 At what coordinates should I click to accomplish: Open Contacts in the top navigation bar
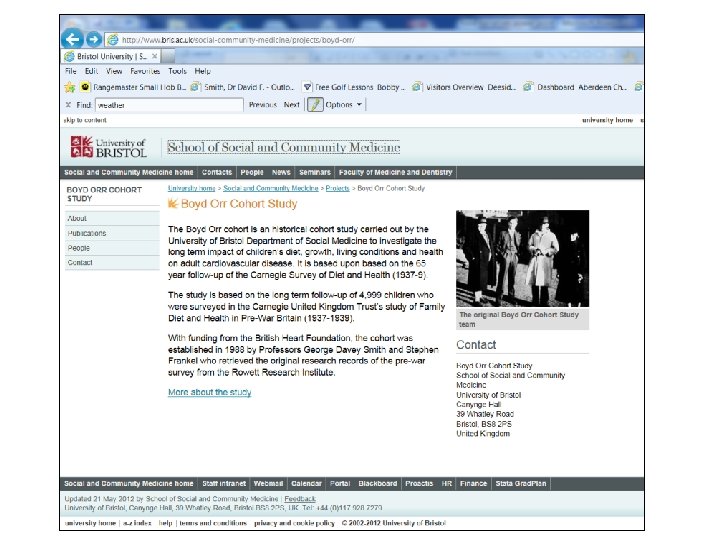pos(217,172)
